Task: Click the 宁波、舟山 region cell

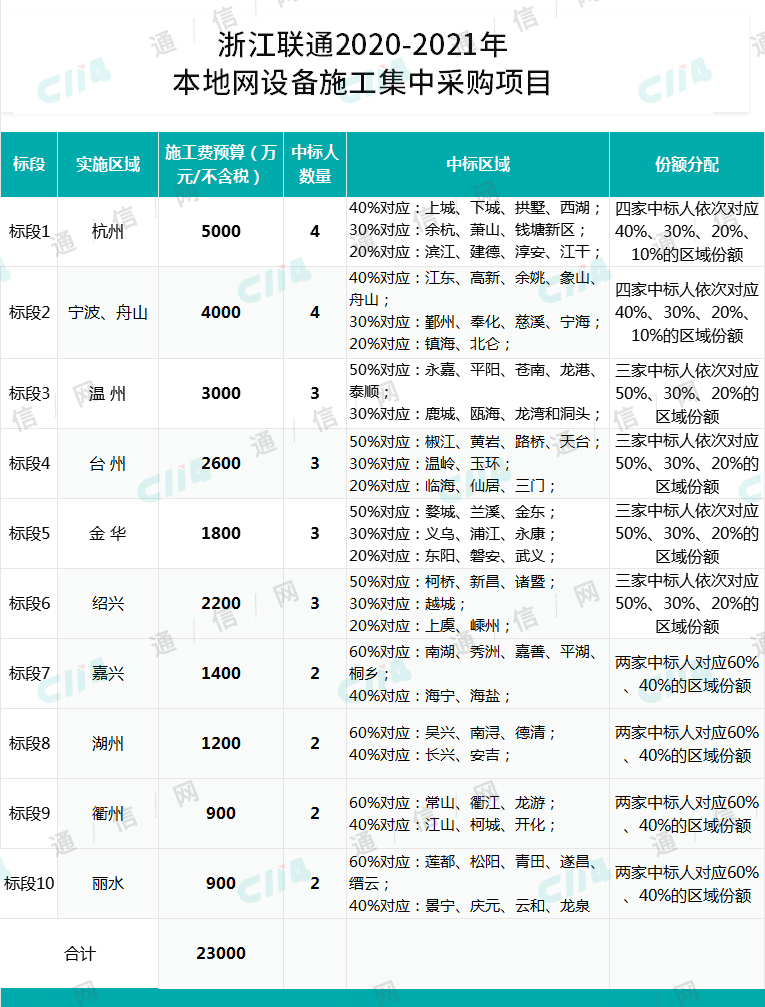Action: click(108, 312)
